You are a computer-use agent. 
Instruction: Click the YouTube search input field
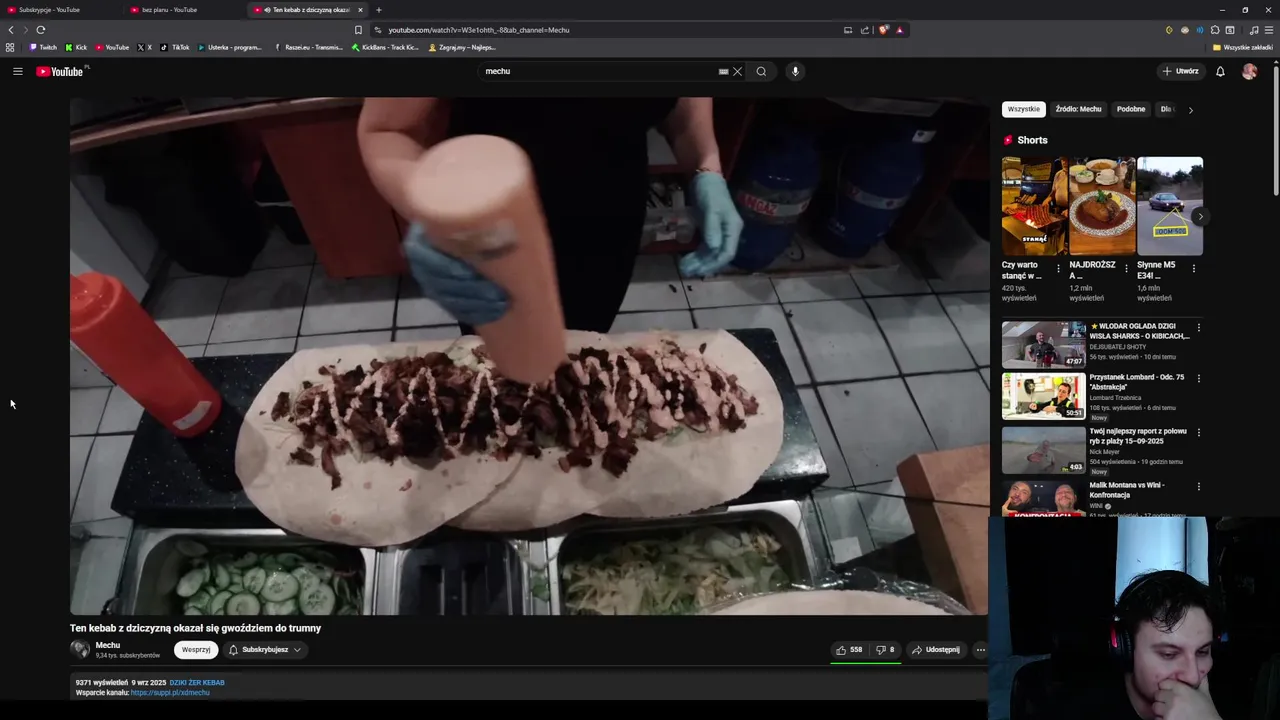[x=598, y=71]
